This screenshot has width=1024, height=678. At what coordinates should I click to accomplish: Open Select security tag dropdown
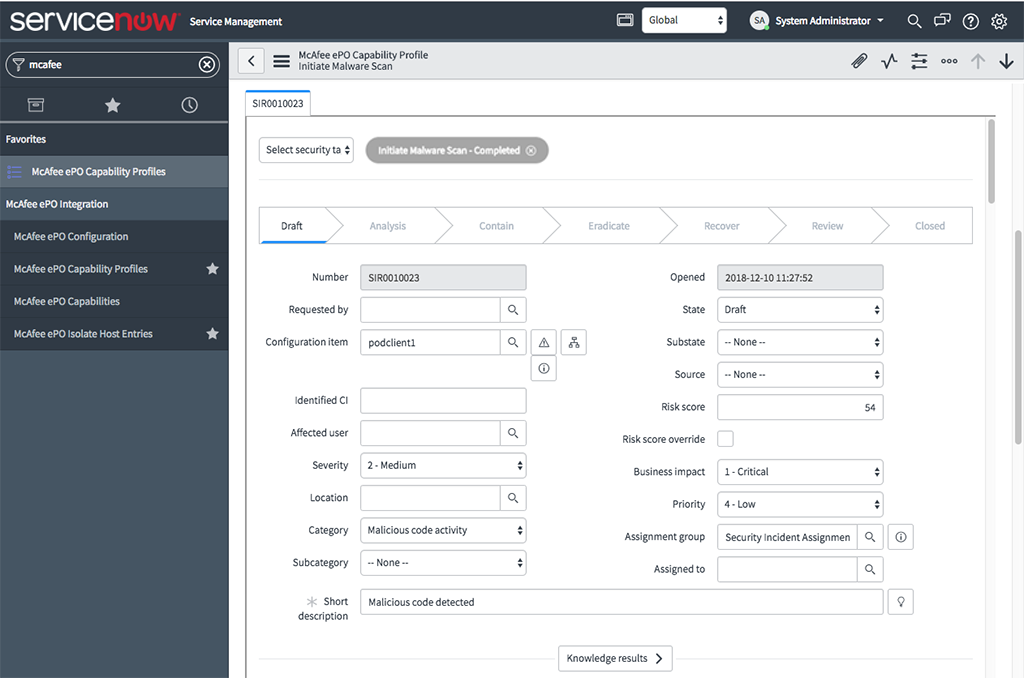[306, 150]
